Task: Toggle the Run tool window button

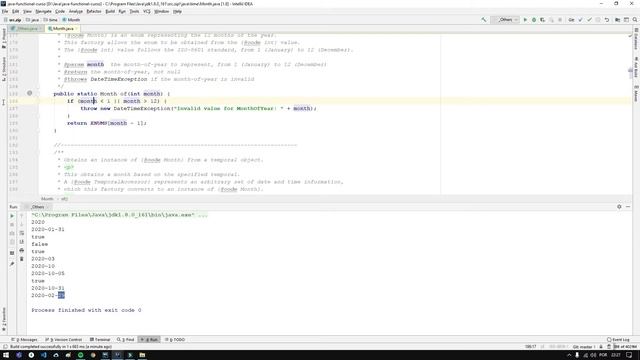Action: (149, 340)
